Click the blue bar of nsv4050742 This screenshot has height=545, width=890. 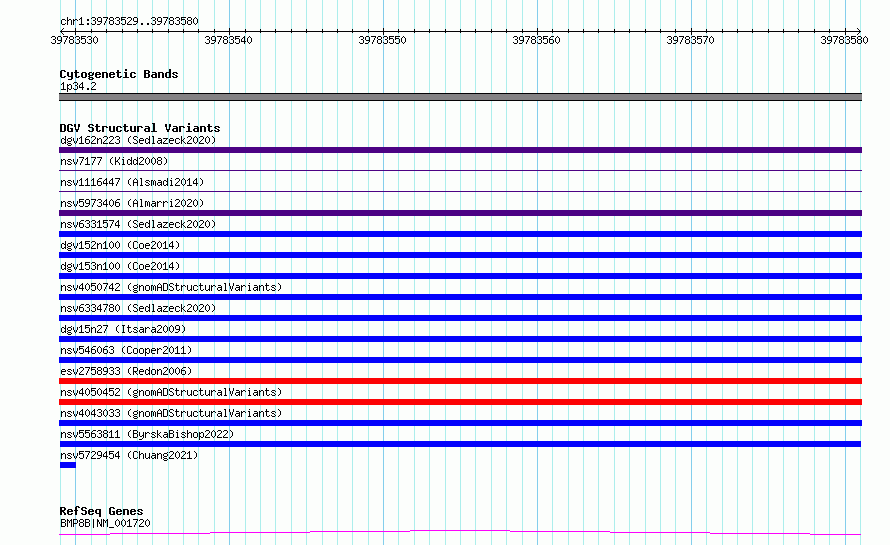coord(460,297)
